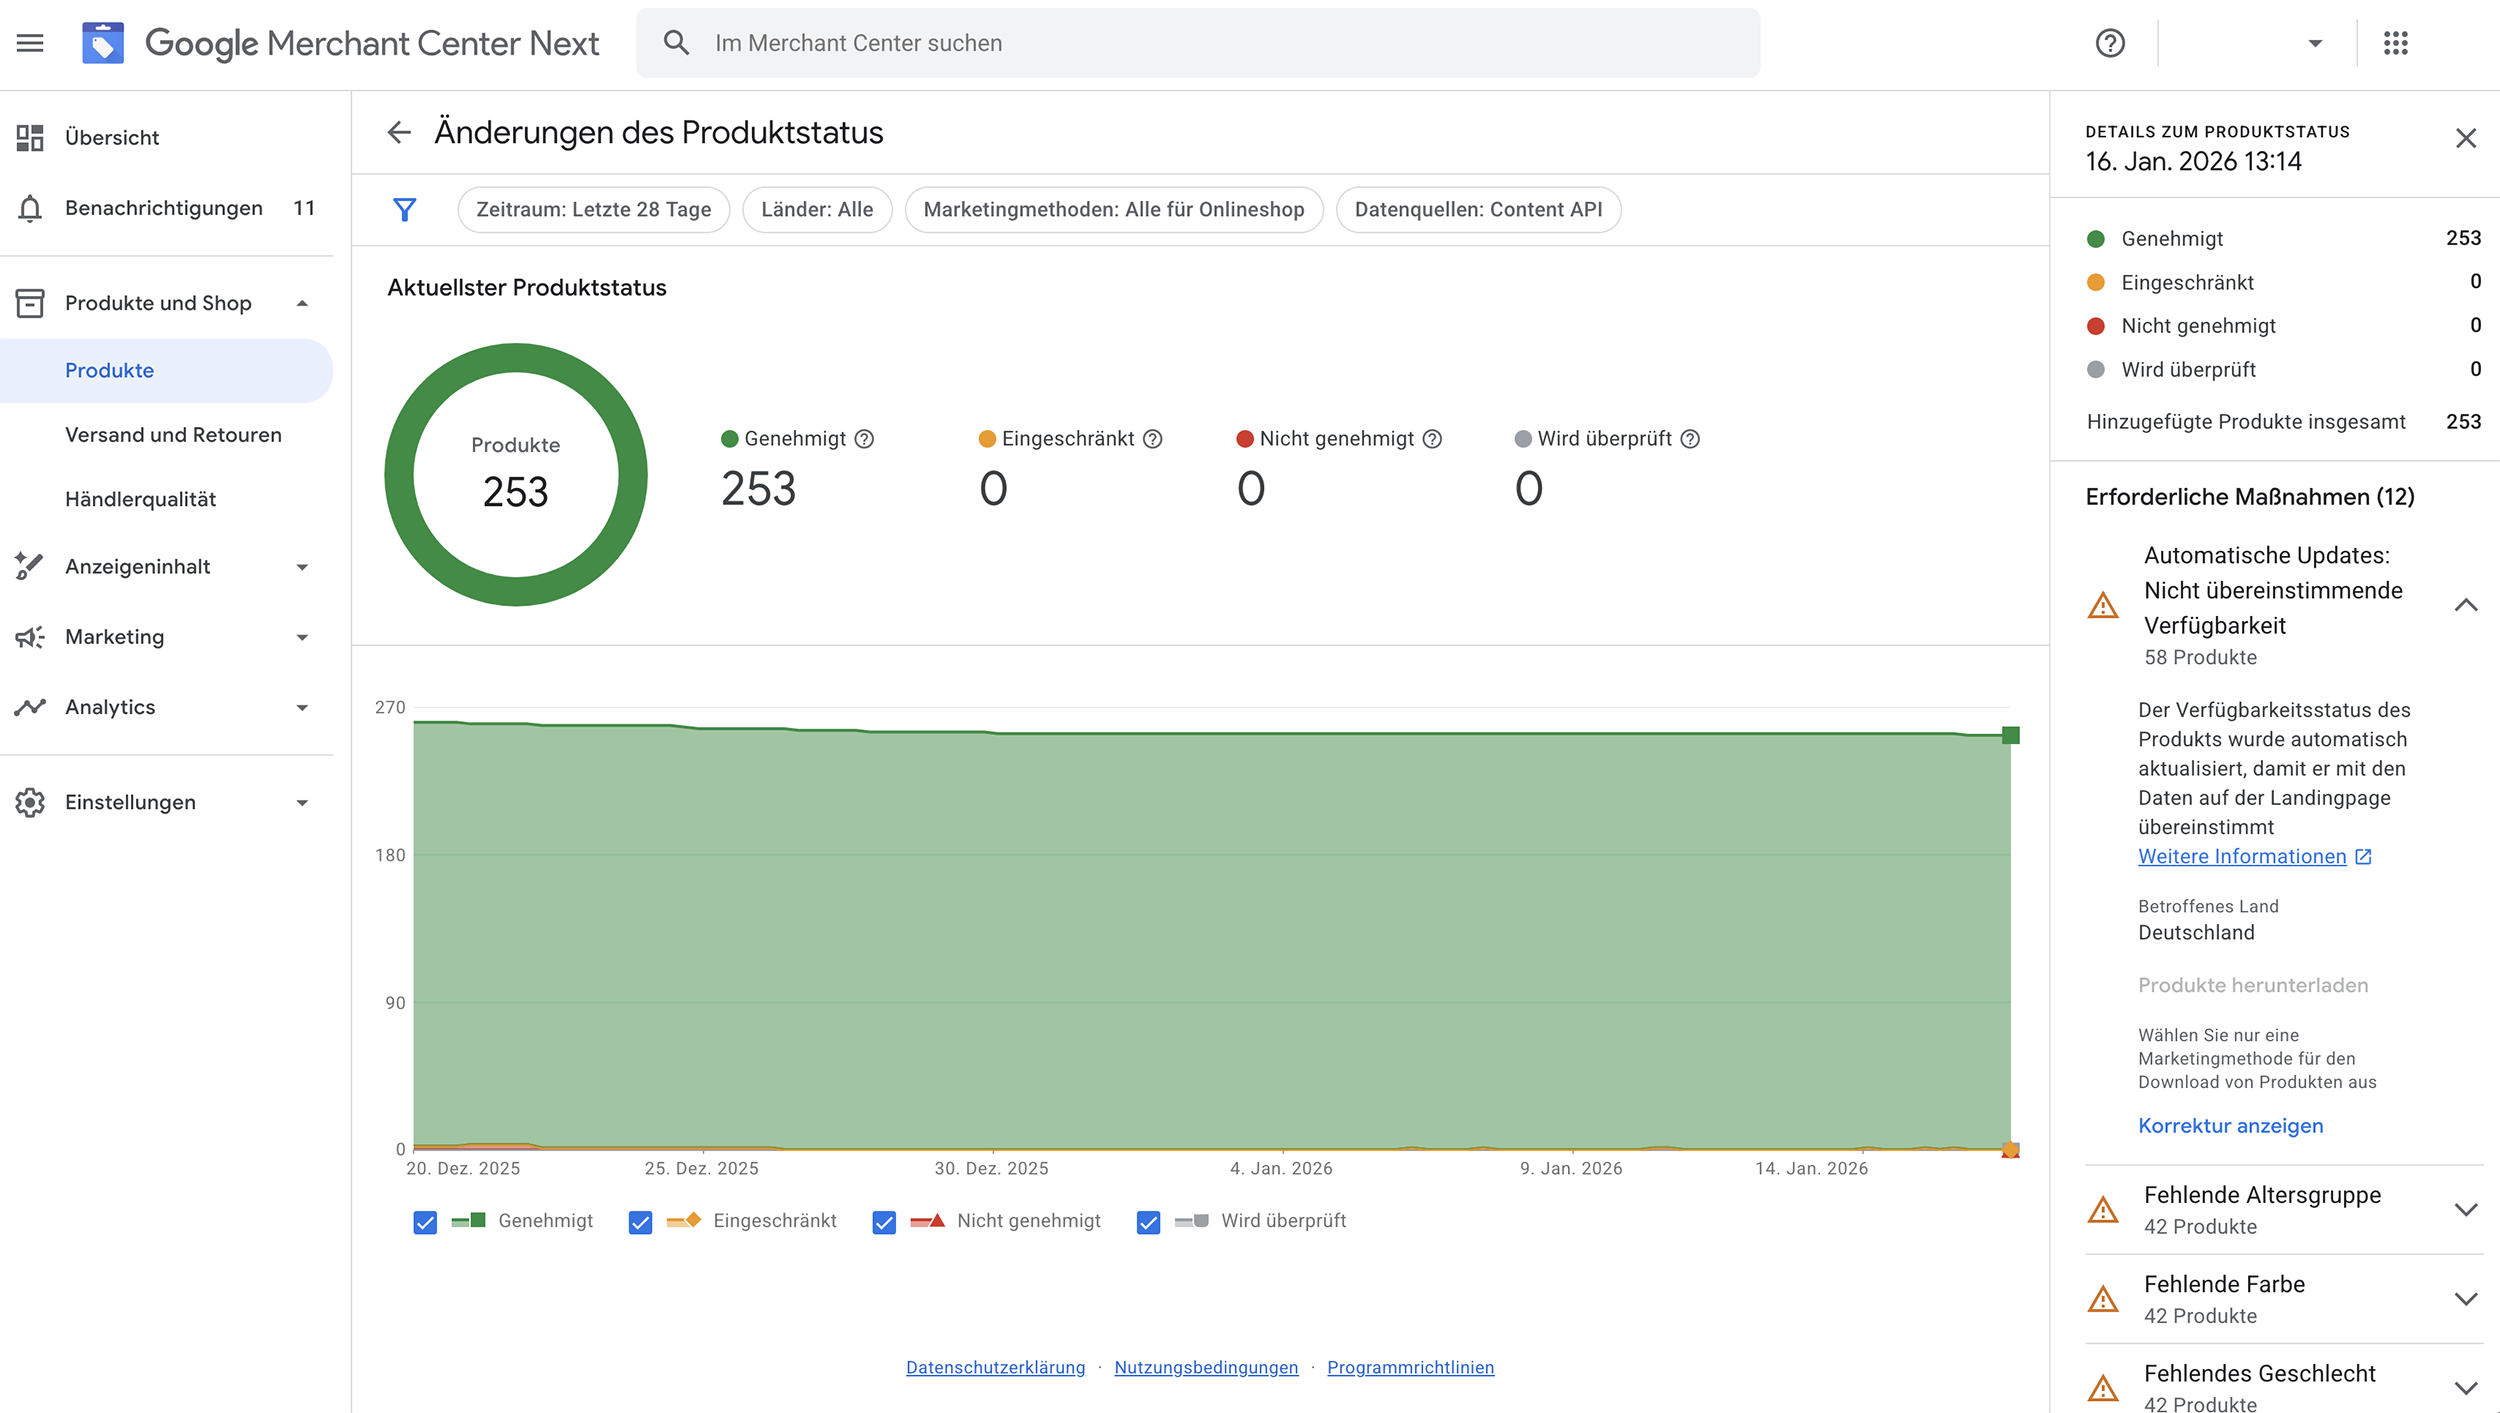This screenshot has height=1413, width=2500.
Task: Click the help icon next to Genehmigt
Action: tap(865, 439)
